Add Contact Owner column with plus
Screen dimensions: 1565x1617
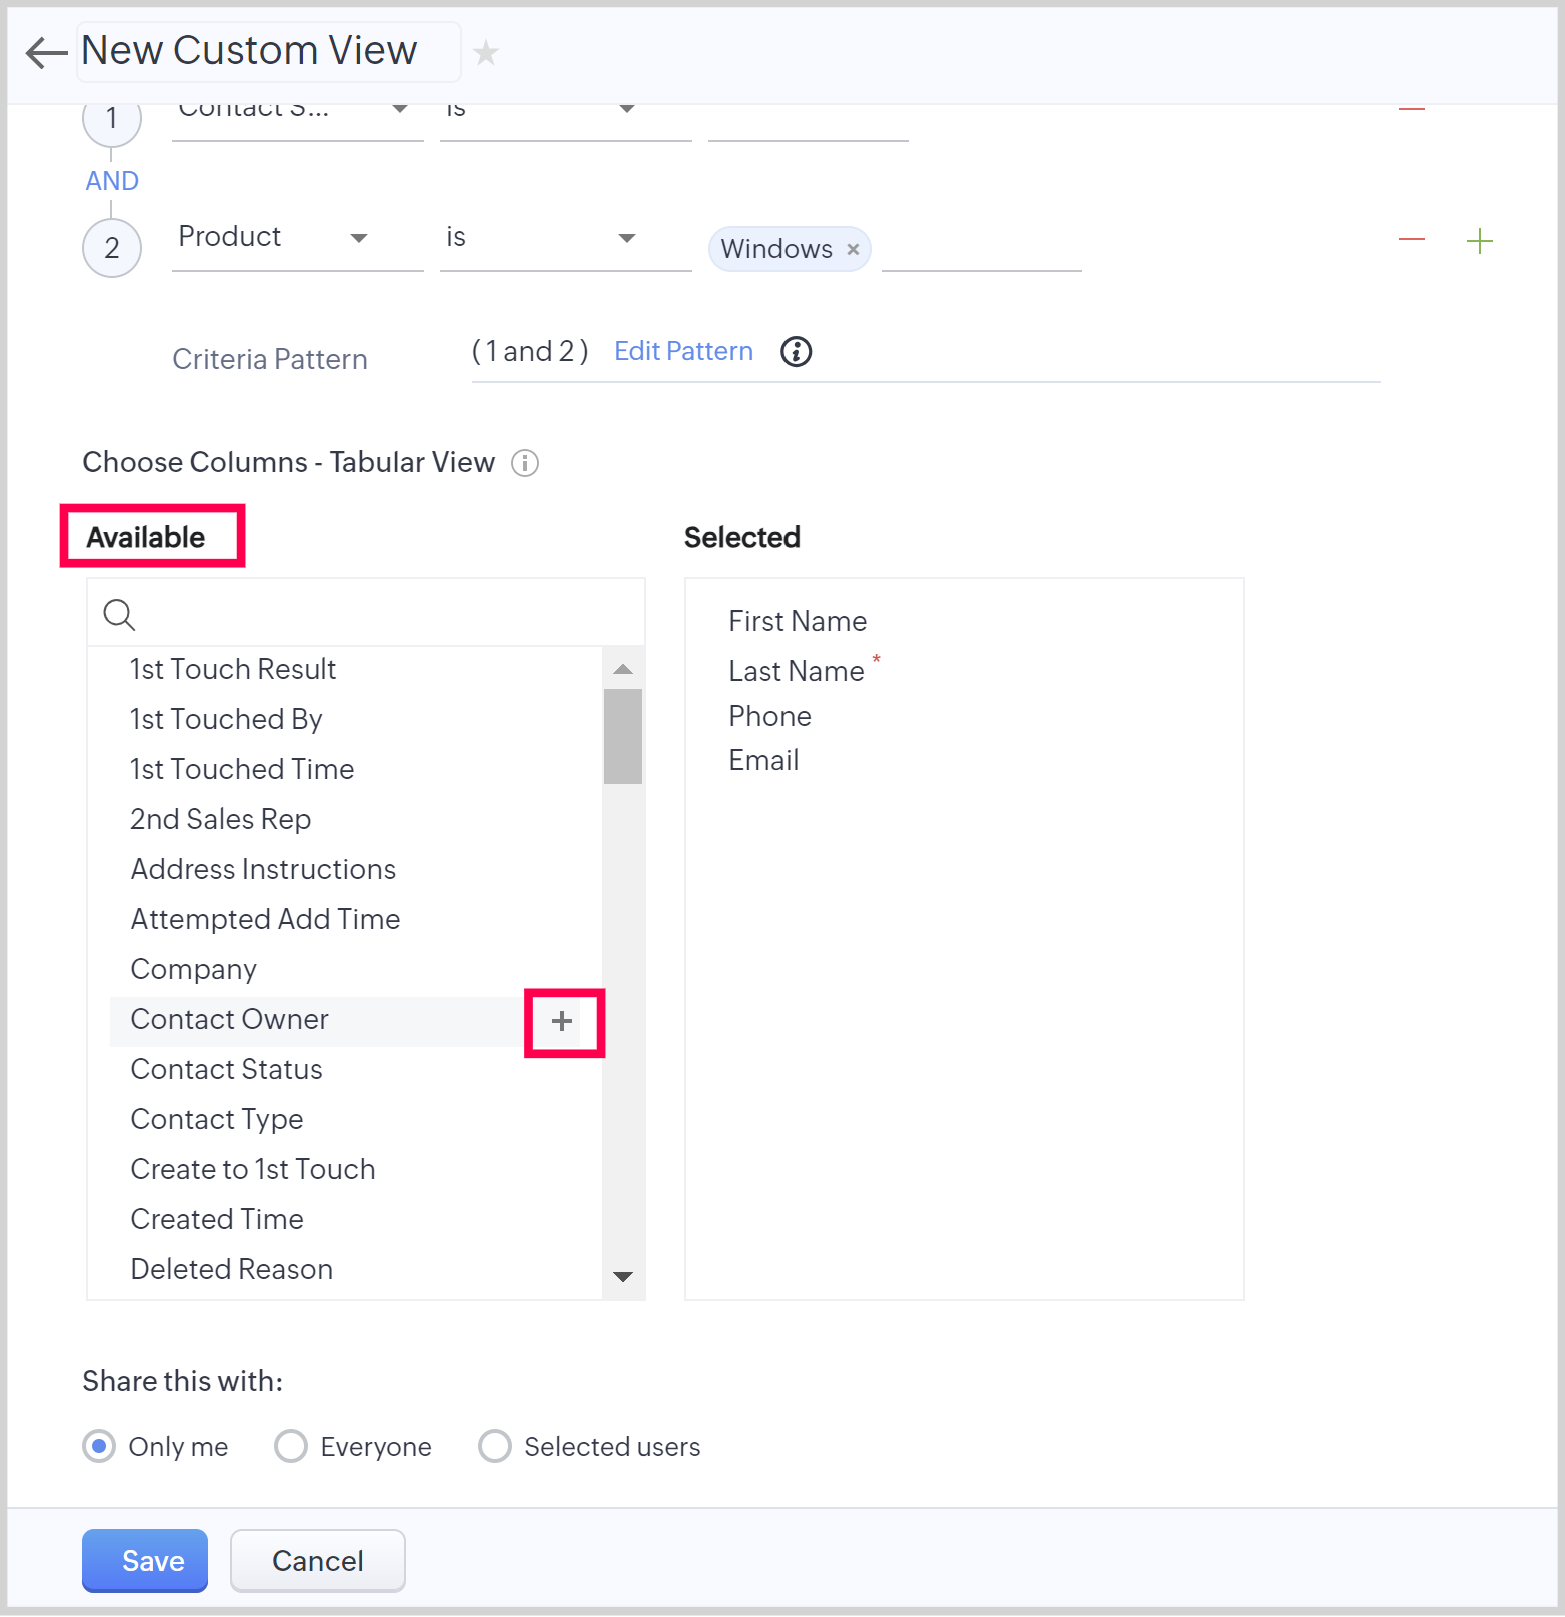563,1021
